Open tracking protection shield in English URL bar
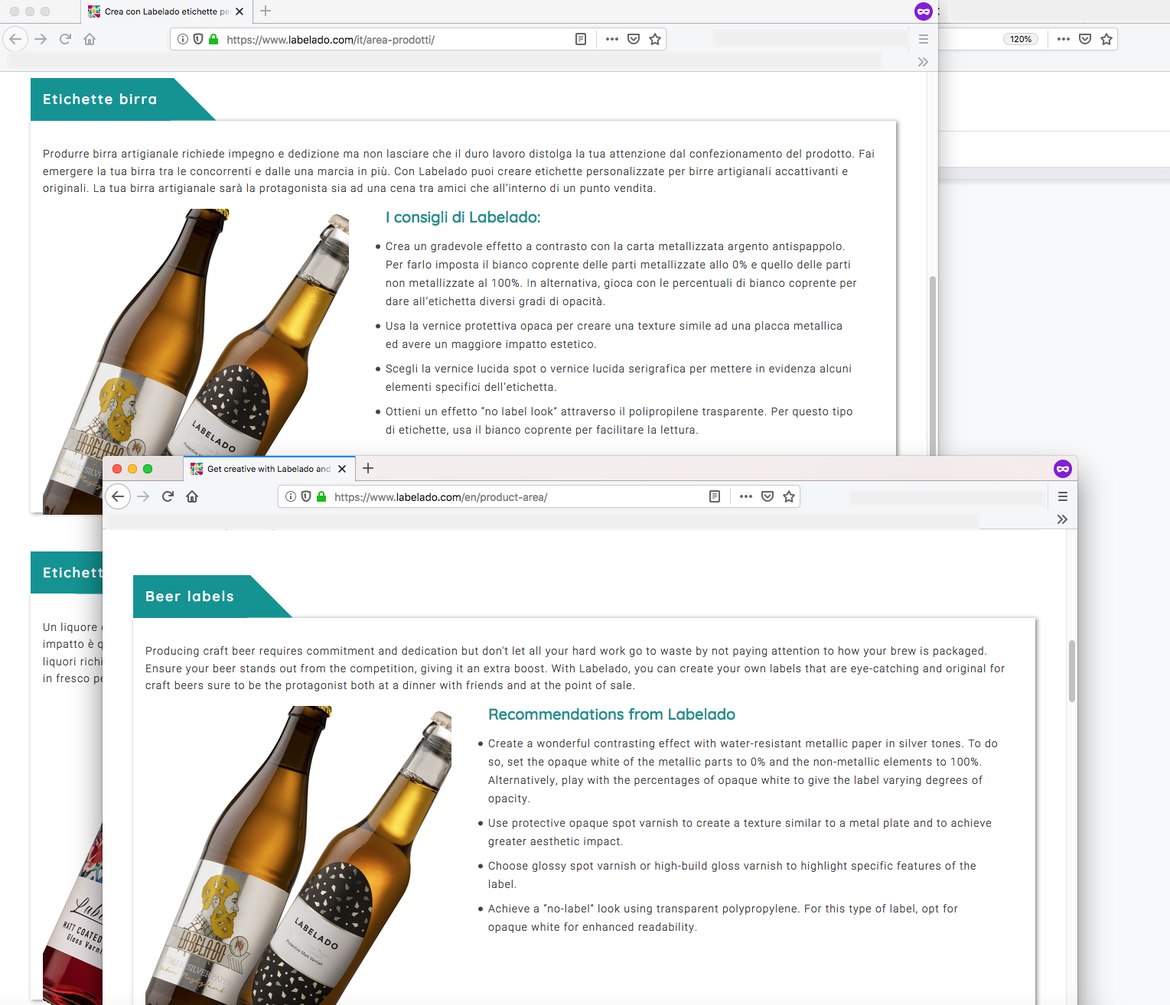The height and width of the screenshot is (1005, 1170). (305, 497)
